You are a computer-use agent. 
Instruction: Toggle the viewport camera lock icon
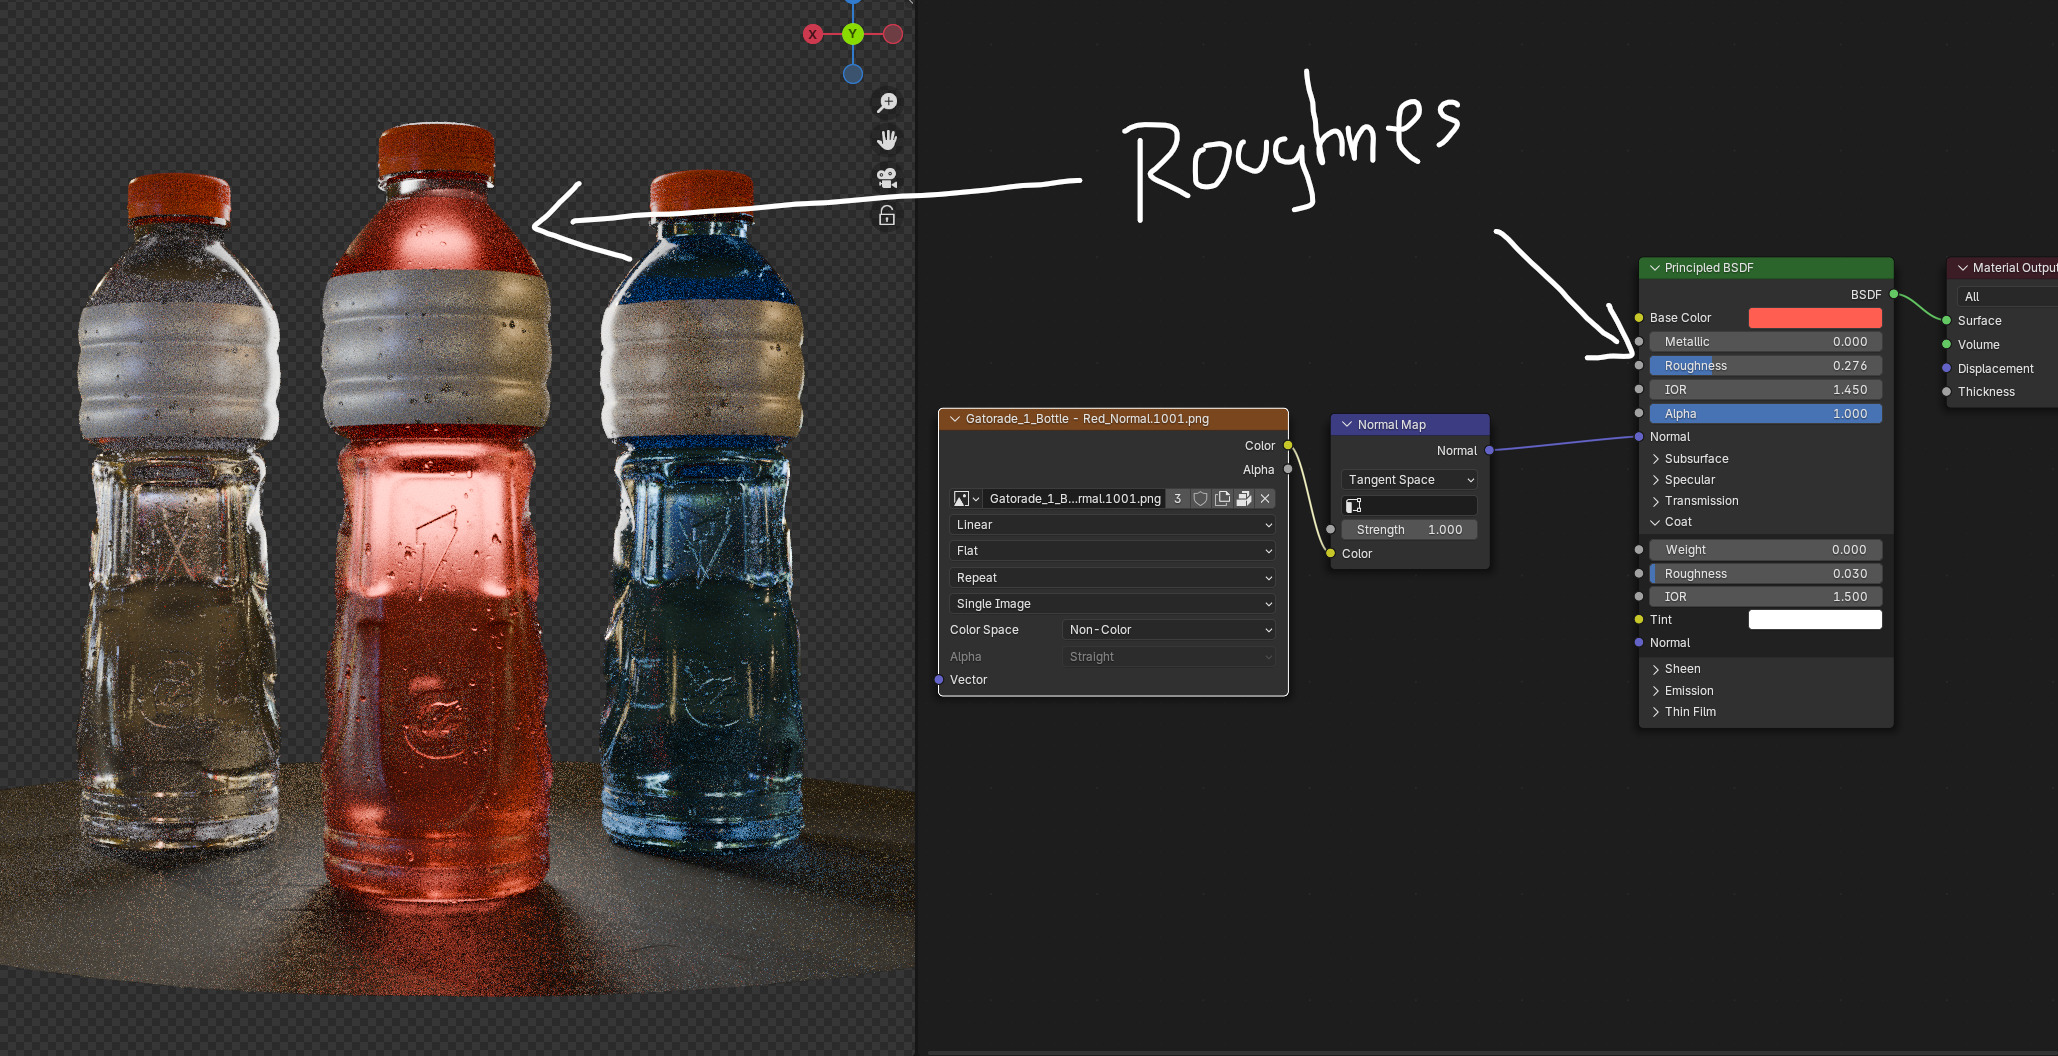[x=887, y=215]
